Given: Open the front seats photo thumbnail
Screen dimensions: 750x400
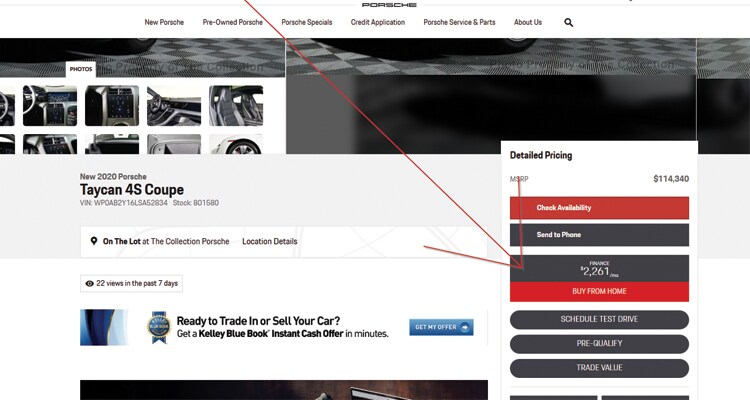Looking at the screenshot, I should [236, 106].
